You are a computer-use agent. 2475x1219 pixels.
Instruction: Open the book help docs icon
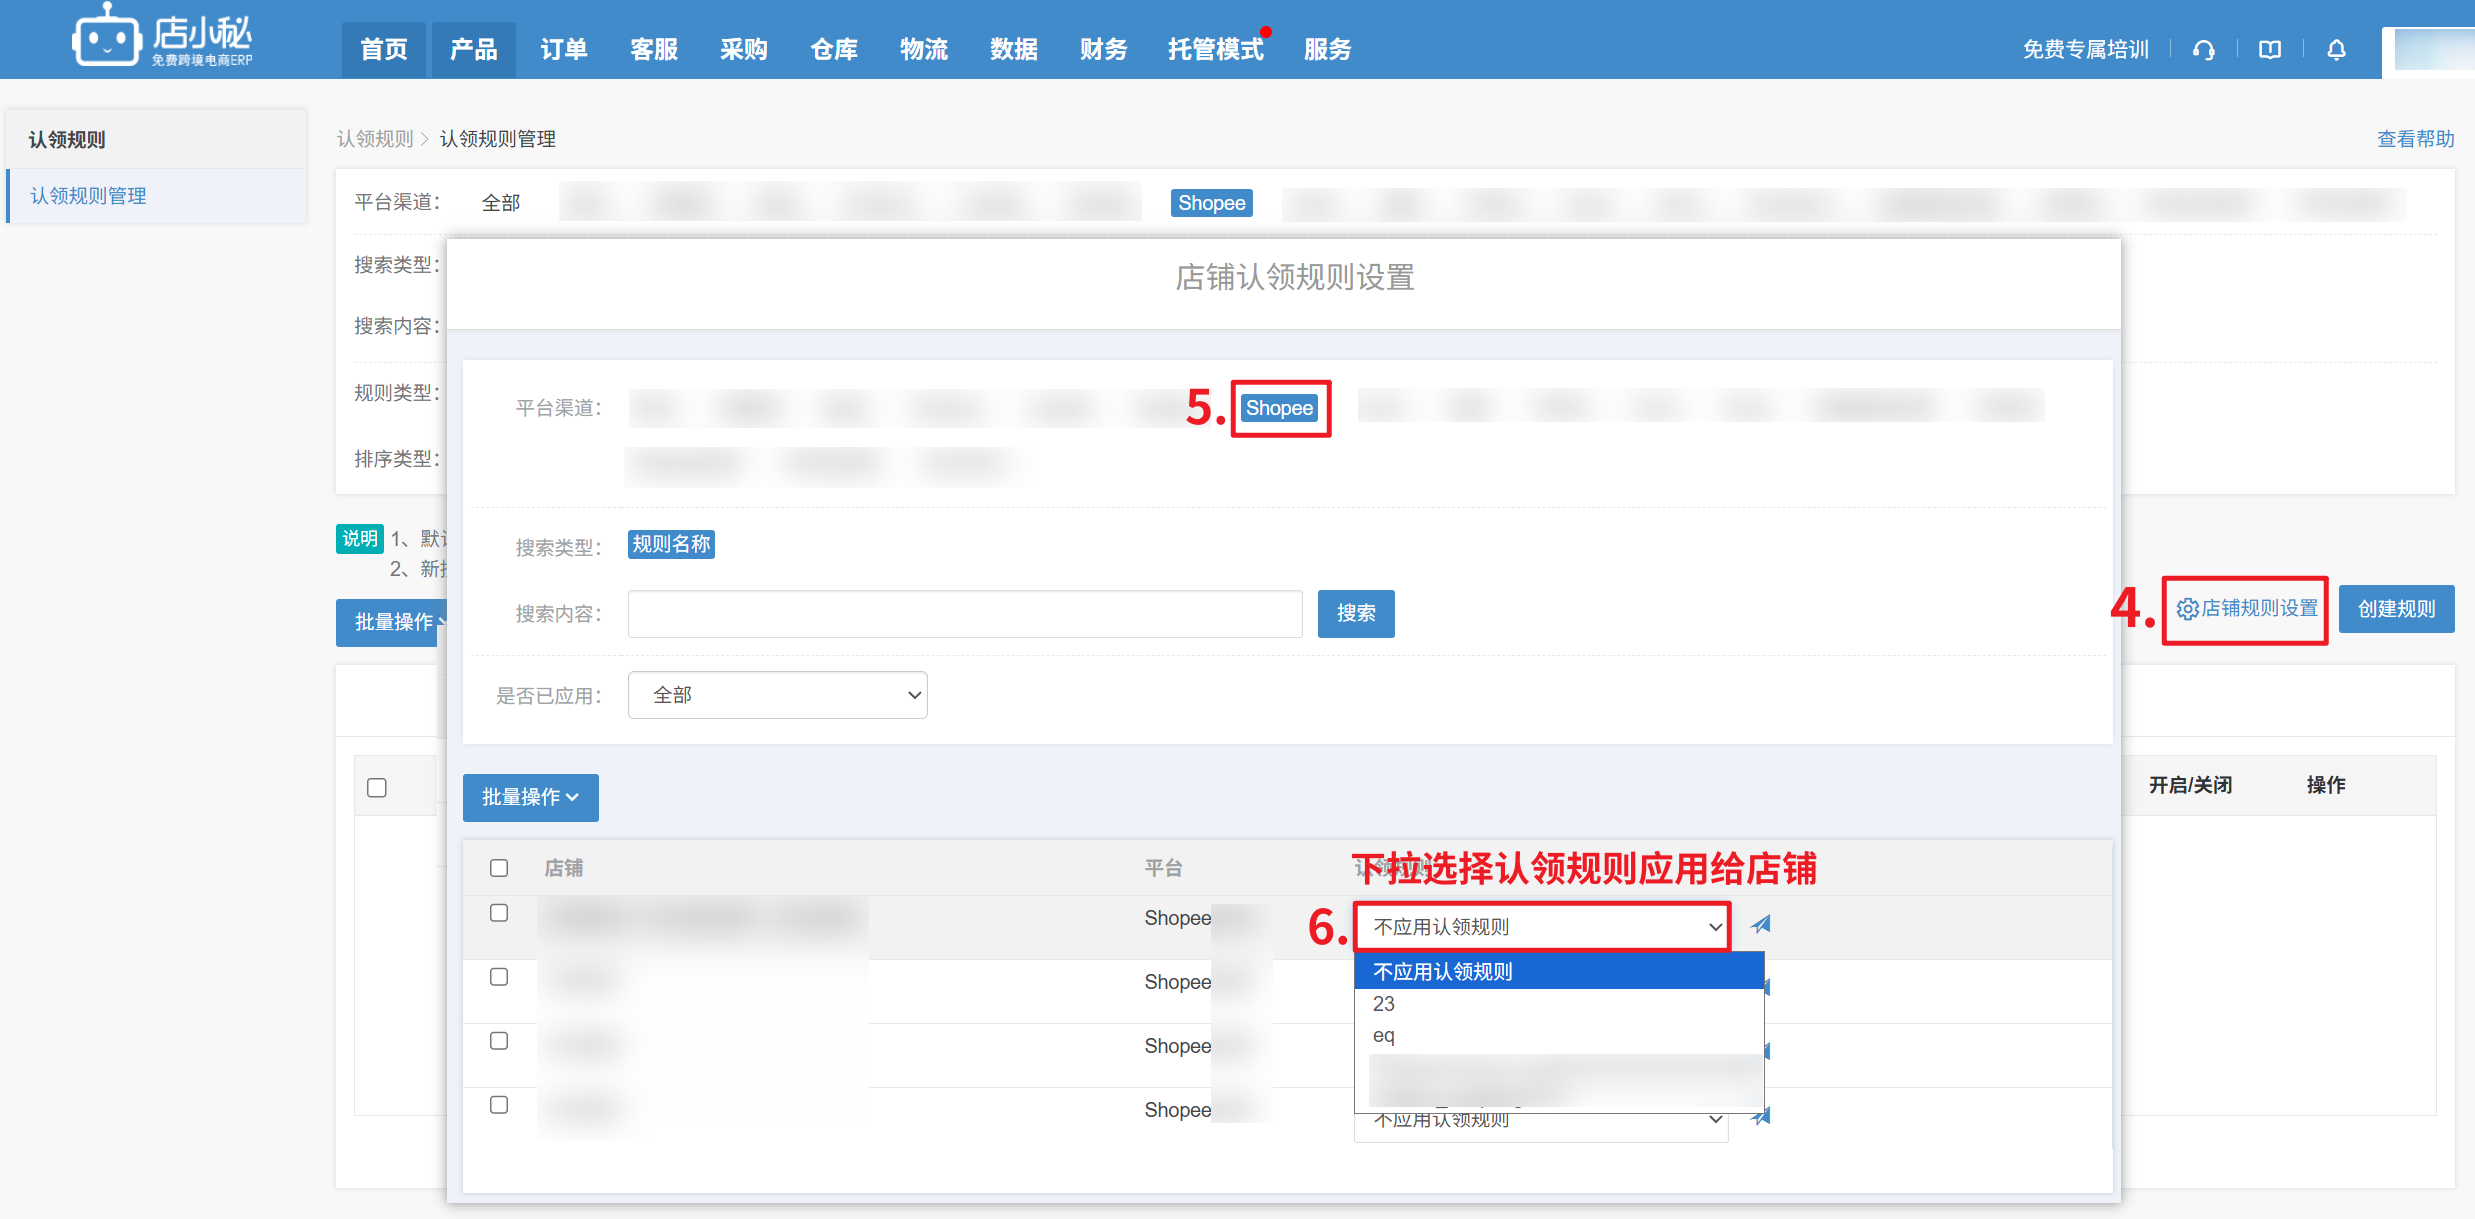(x=2269, y=50)
